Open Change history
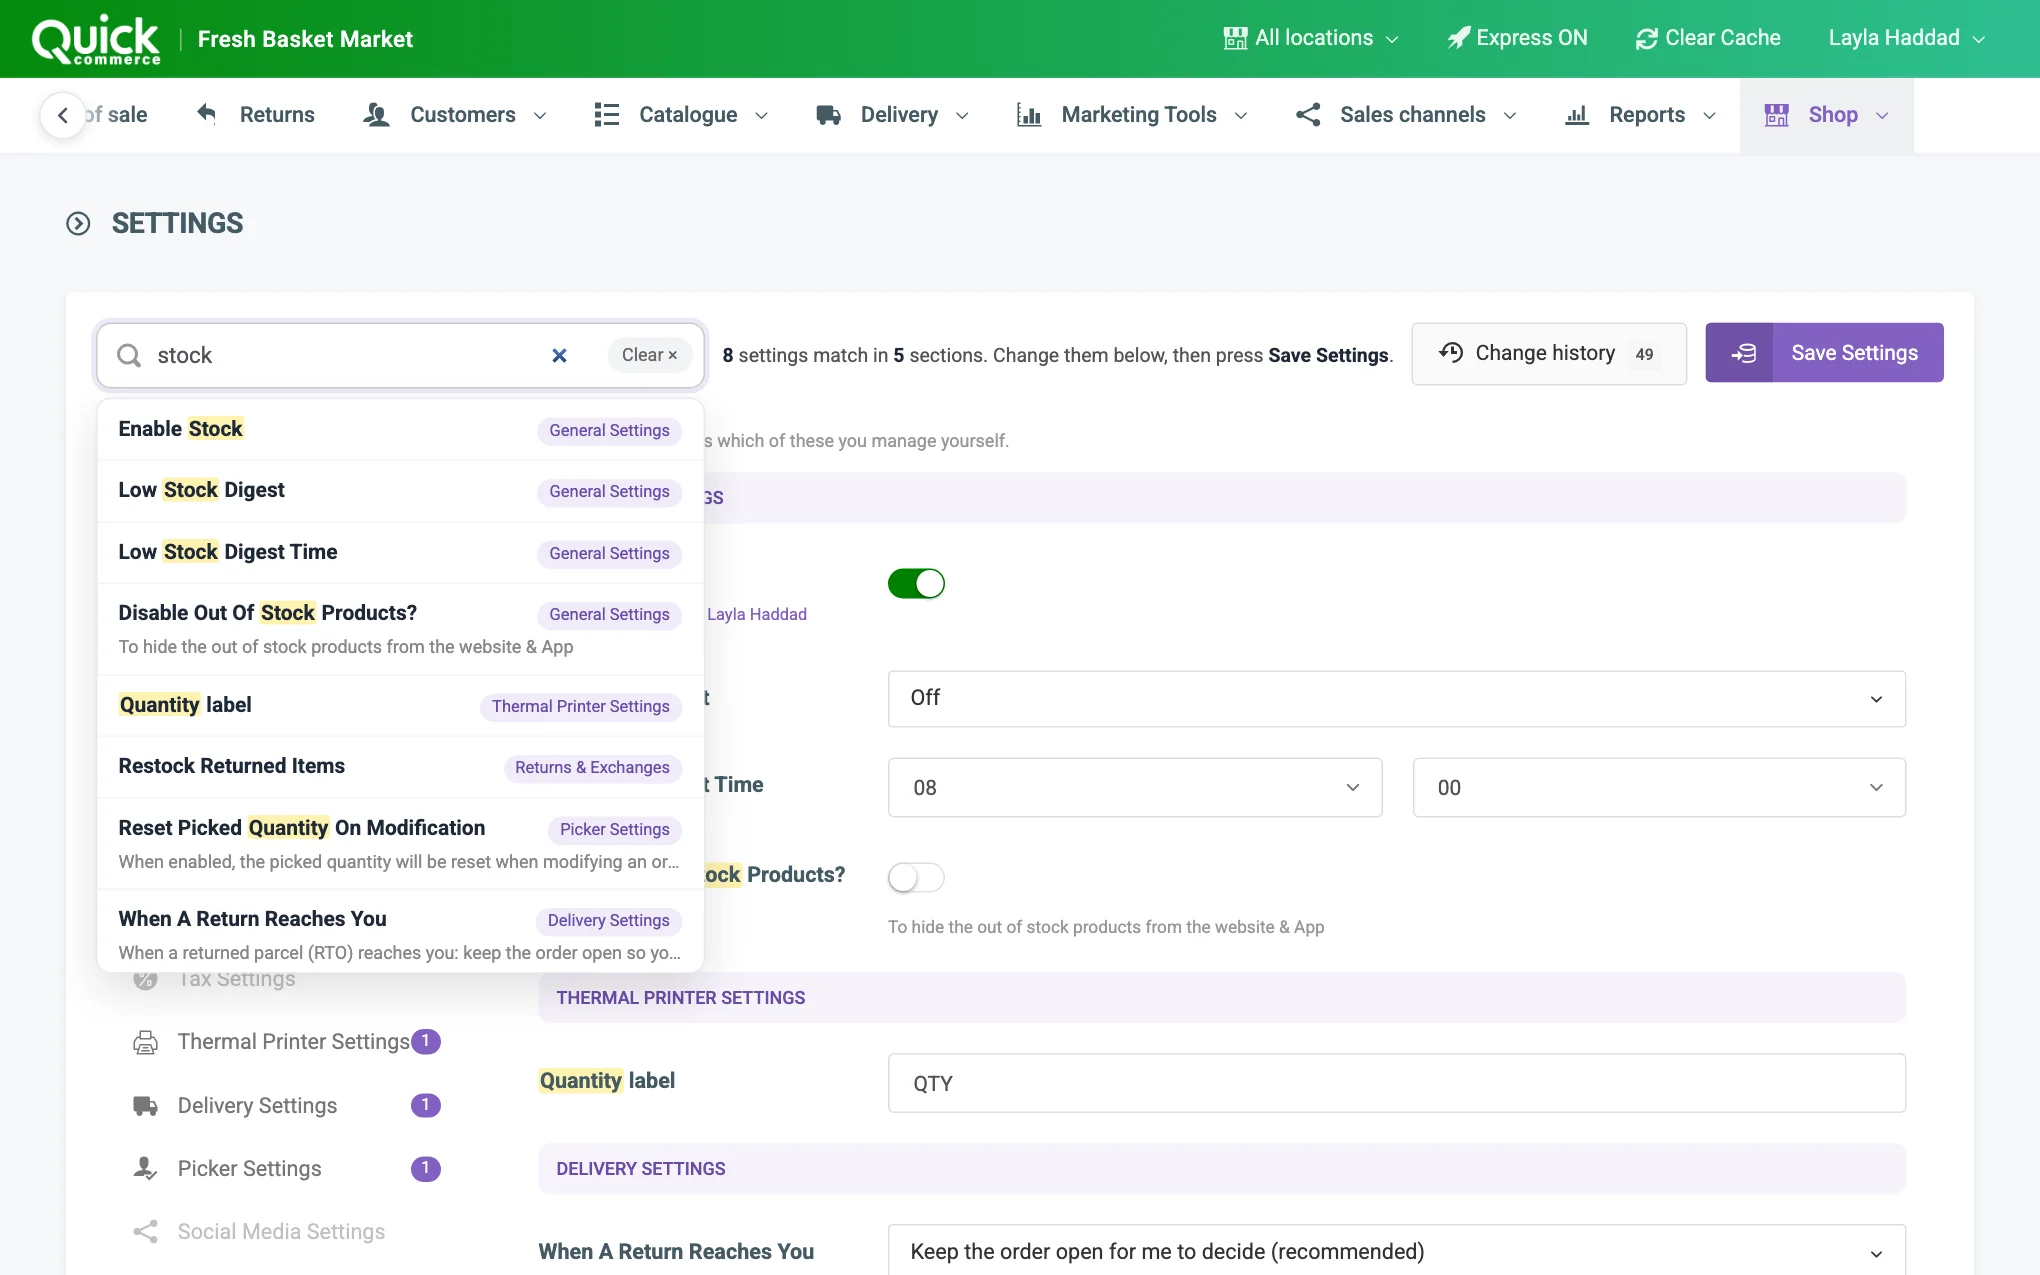Screen dimensions: 2040x1275 click(1549, 353)
